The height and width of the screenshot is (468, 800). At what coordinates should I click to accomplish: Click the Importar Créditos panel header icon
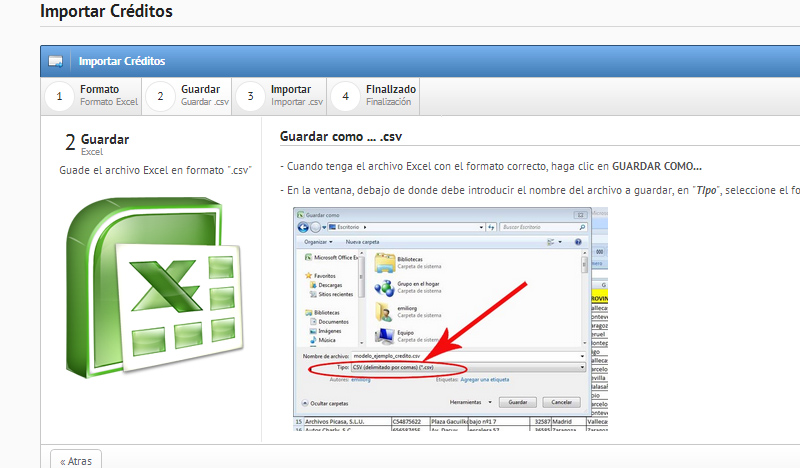tap(56, 61)
